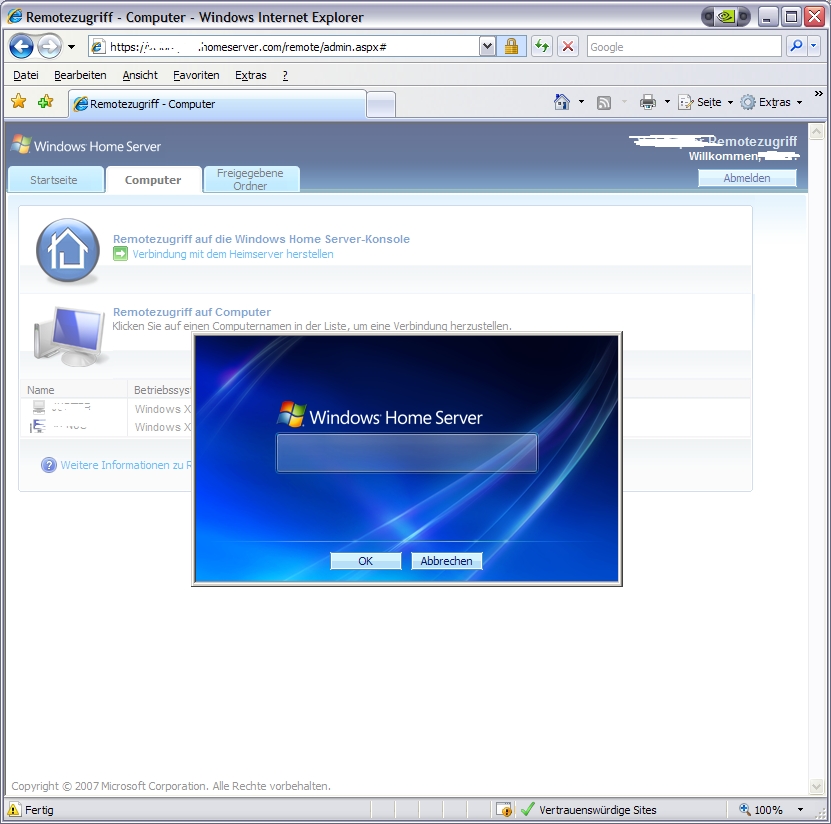Image resolution: width=831 pixels, height=824 pixels.
Task: Click the green arrow beside Verbindung link
Action: coord(120,254)
